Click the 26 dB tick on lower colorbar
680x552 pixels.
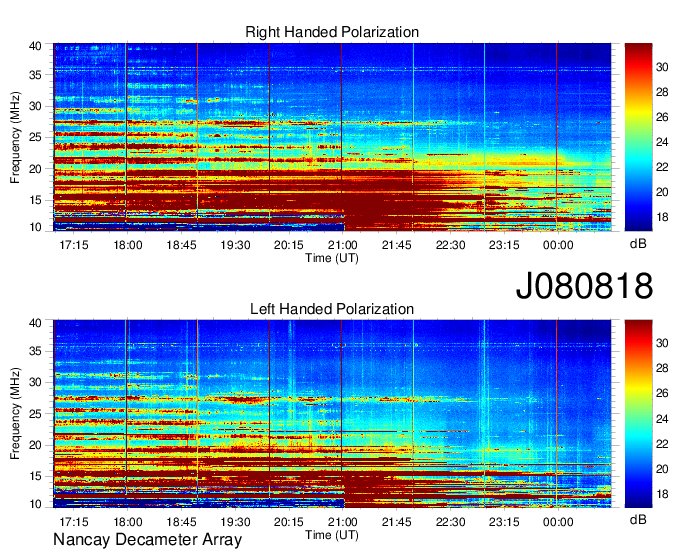pos(662,393)
